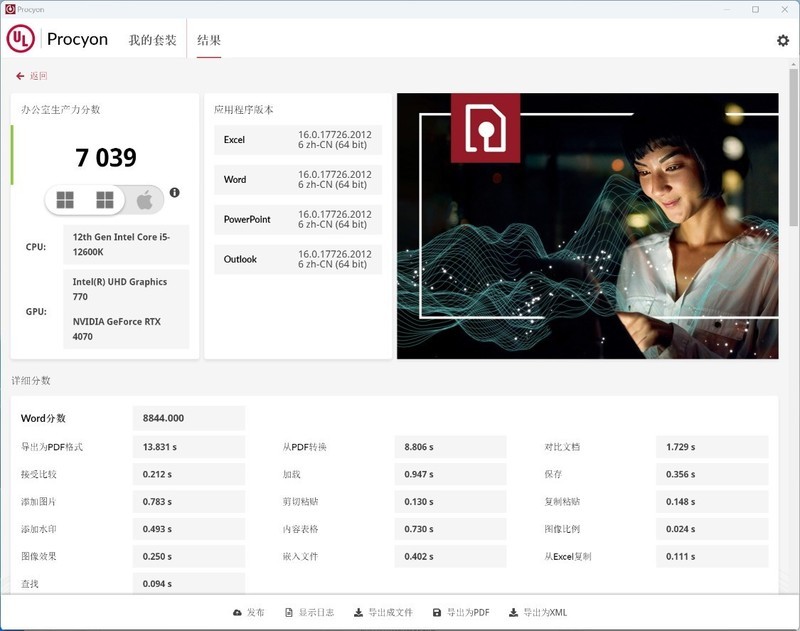Select the Outlook version entry
The width and height of the screenshot is (800, 631).
click(x=298, y=259)
